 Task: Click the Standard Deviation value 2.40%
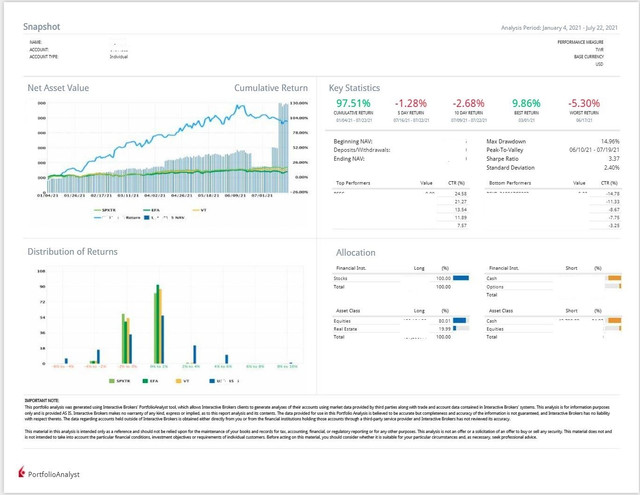tap(611, 168)
